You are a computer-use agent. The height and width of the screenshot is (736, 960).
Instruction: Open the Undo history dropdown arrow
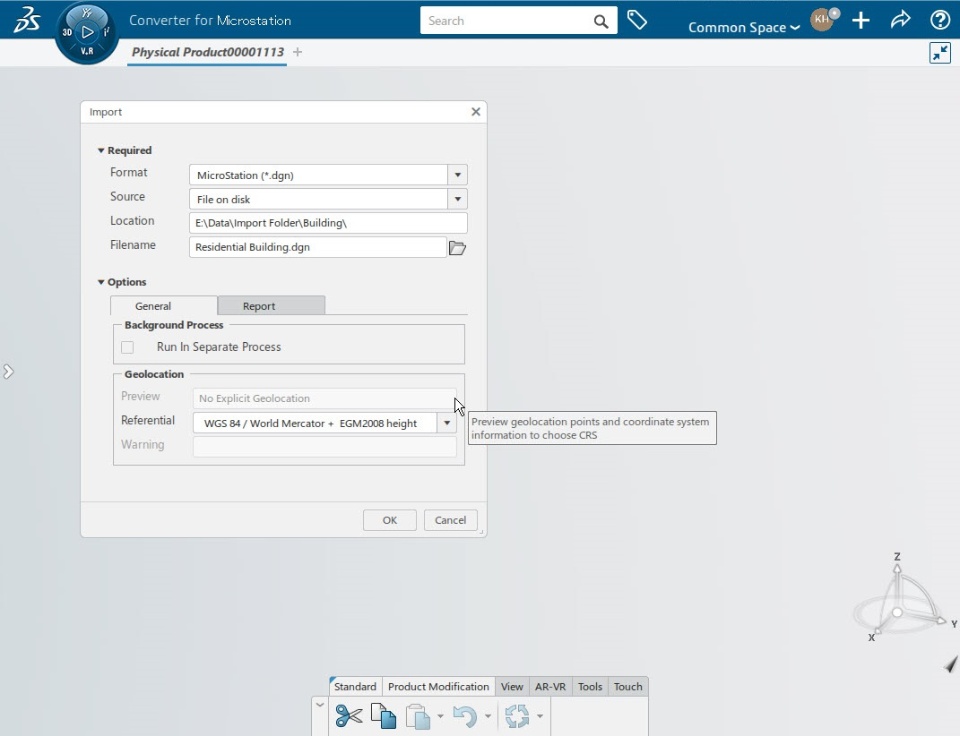coord(488,716)
